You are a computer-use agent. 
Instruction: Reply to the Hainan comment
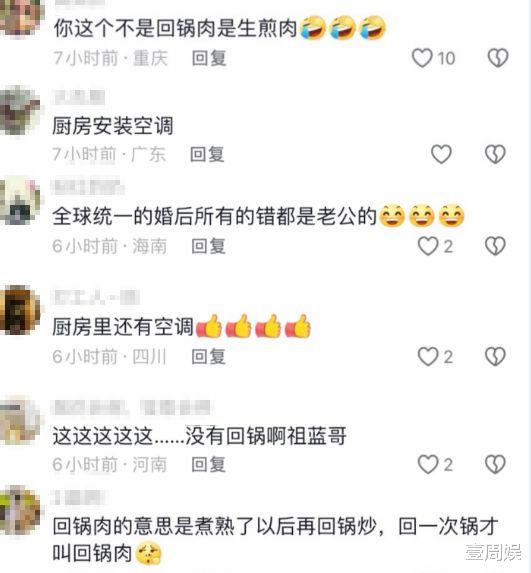pyautogui.click(x=208, y=246)
